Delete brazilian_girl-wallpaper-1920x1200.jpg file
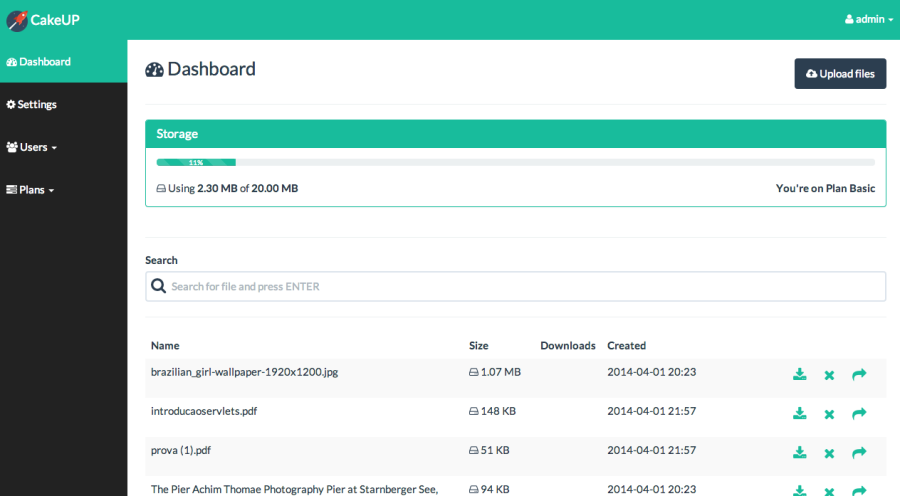 [829, 375]
